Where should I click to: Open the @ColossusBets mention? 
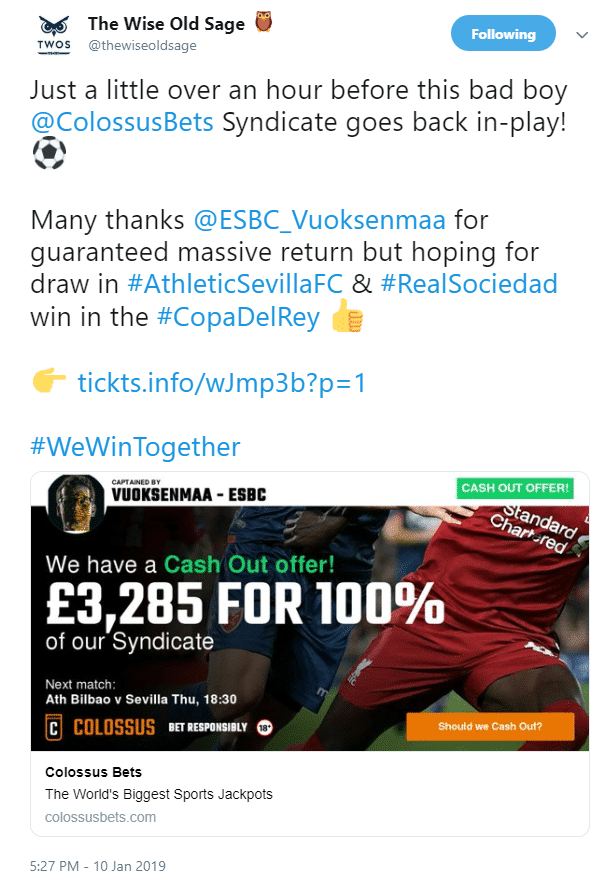(x=122, y=122)
